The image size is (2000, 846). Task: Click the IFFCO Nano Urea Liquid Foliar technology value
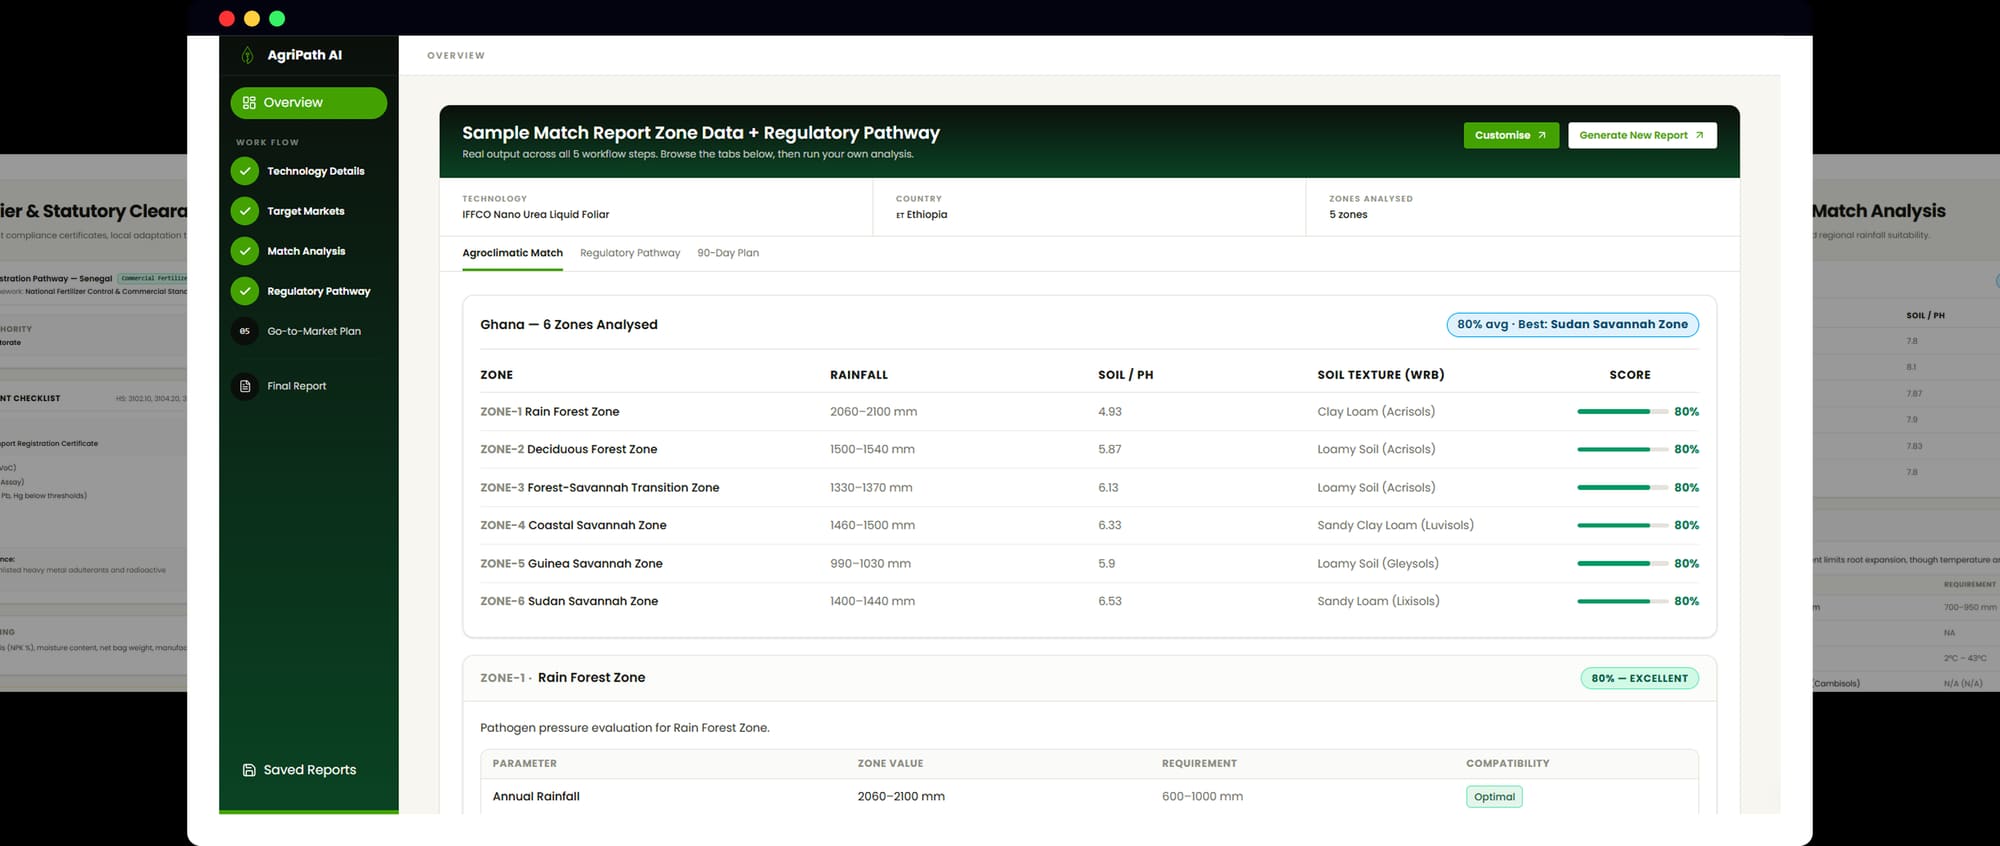click(x=535, y=215)
